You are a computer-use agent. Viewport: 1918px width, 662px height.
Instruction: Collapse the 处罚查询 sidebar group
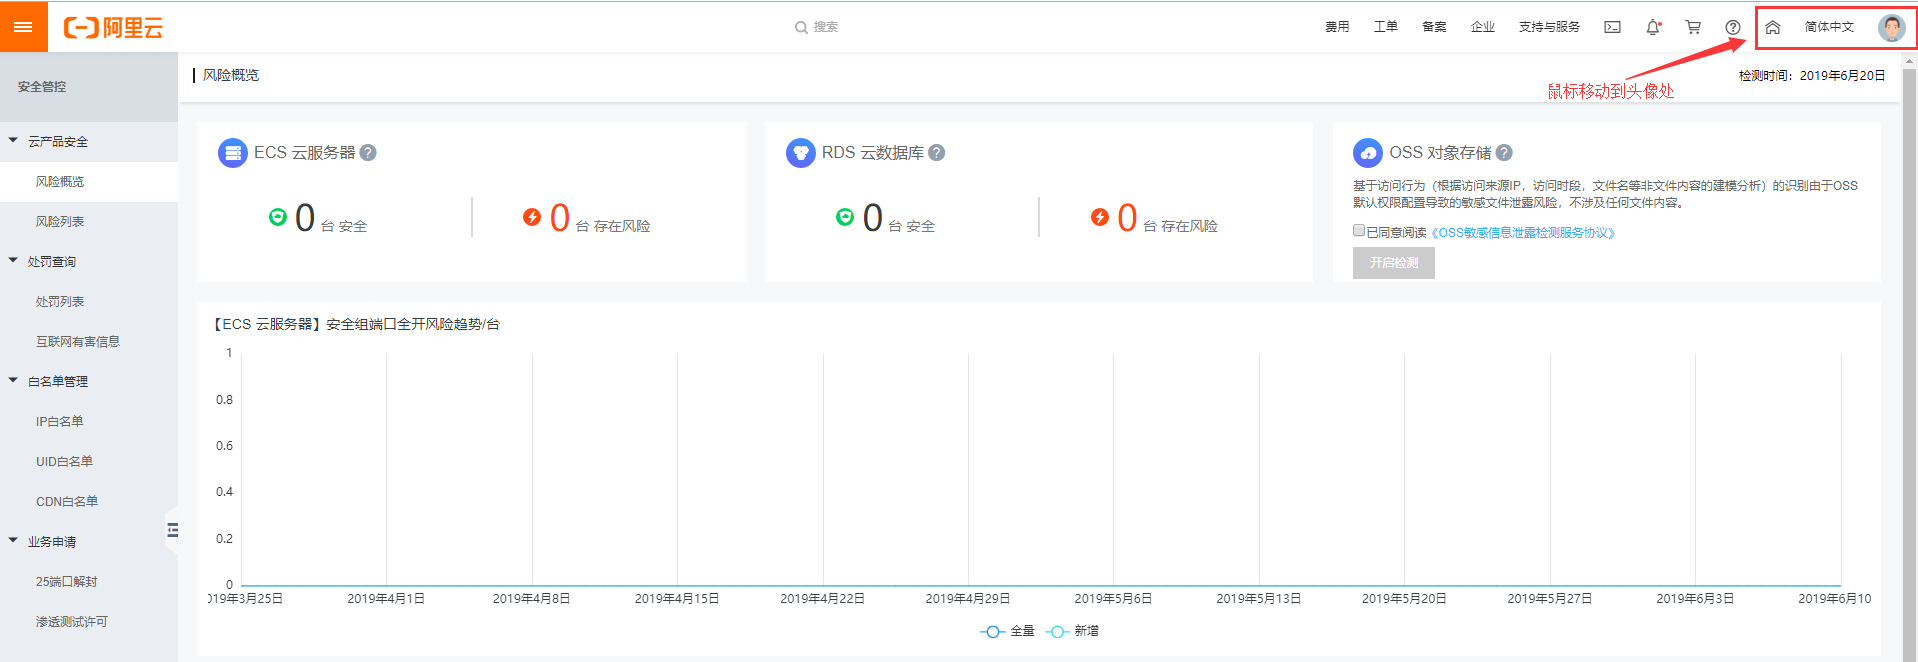point(13,261)
